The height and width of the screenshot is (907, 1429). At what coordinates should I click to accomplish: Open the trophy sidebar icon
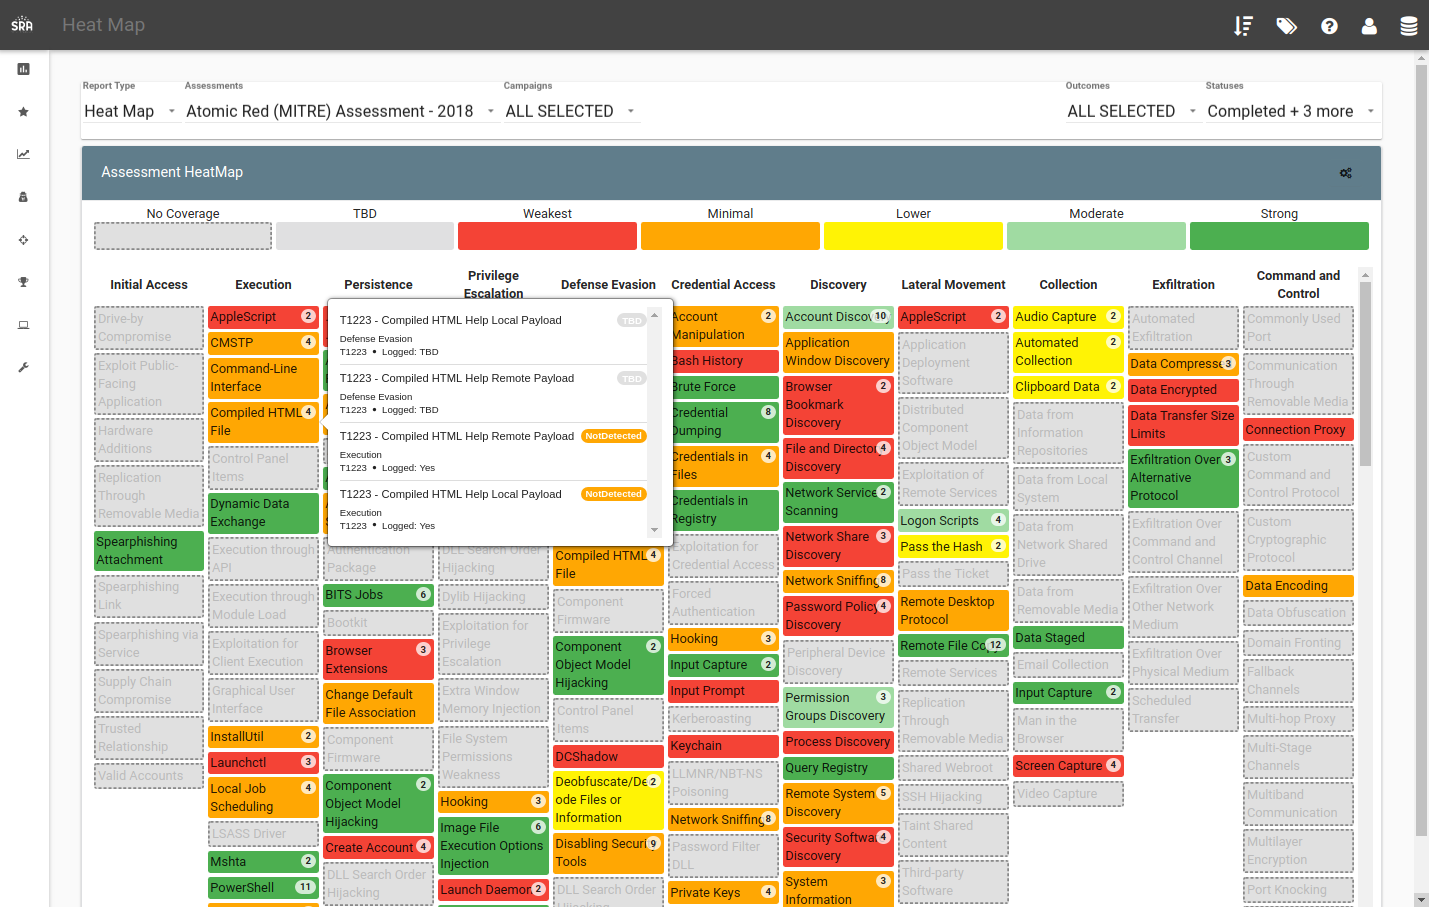pos(23,282)
